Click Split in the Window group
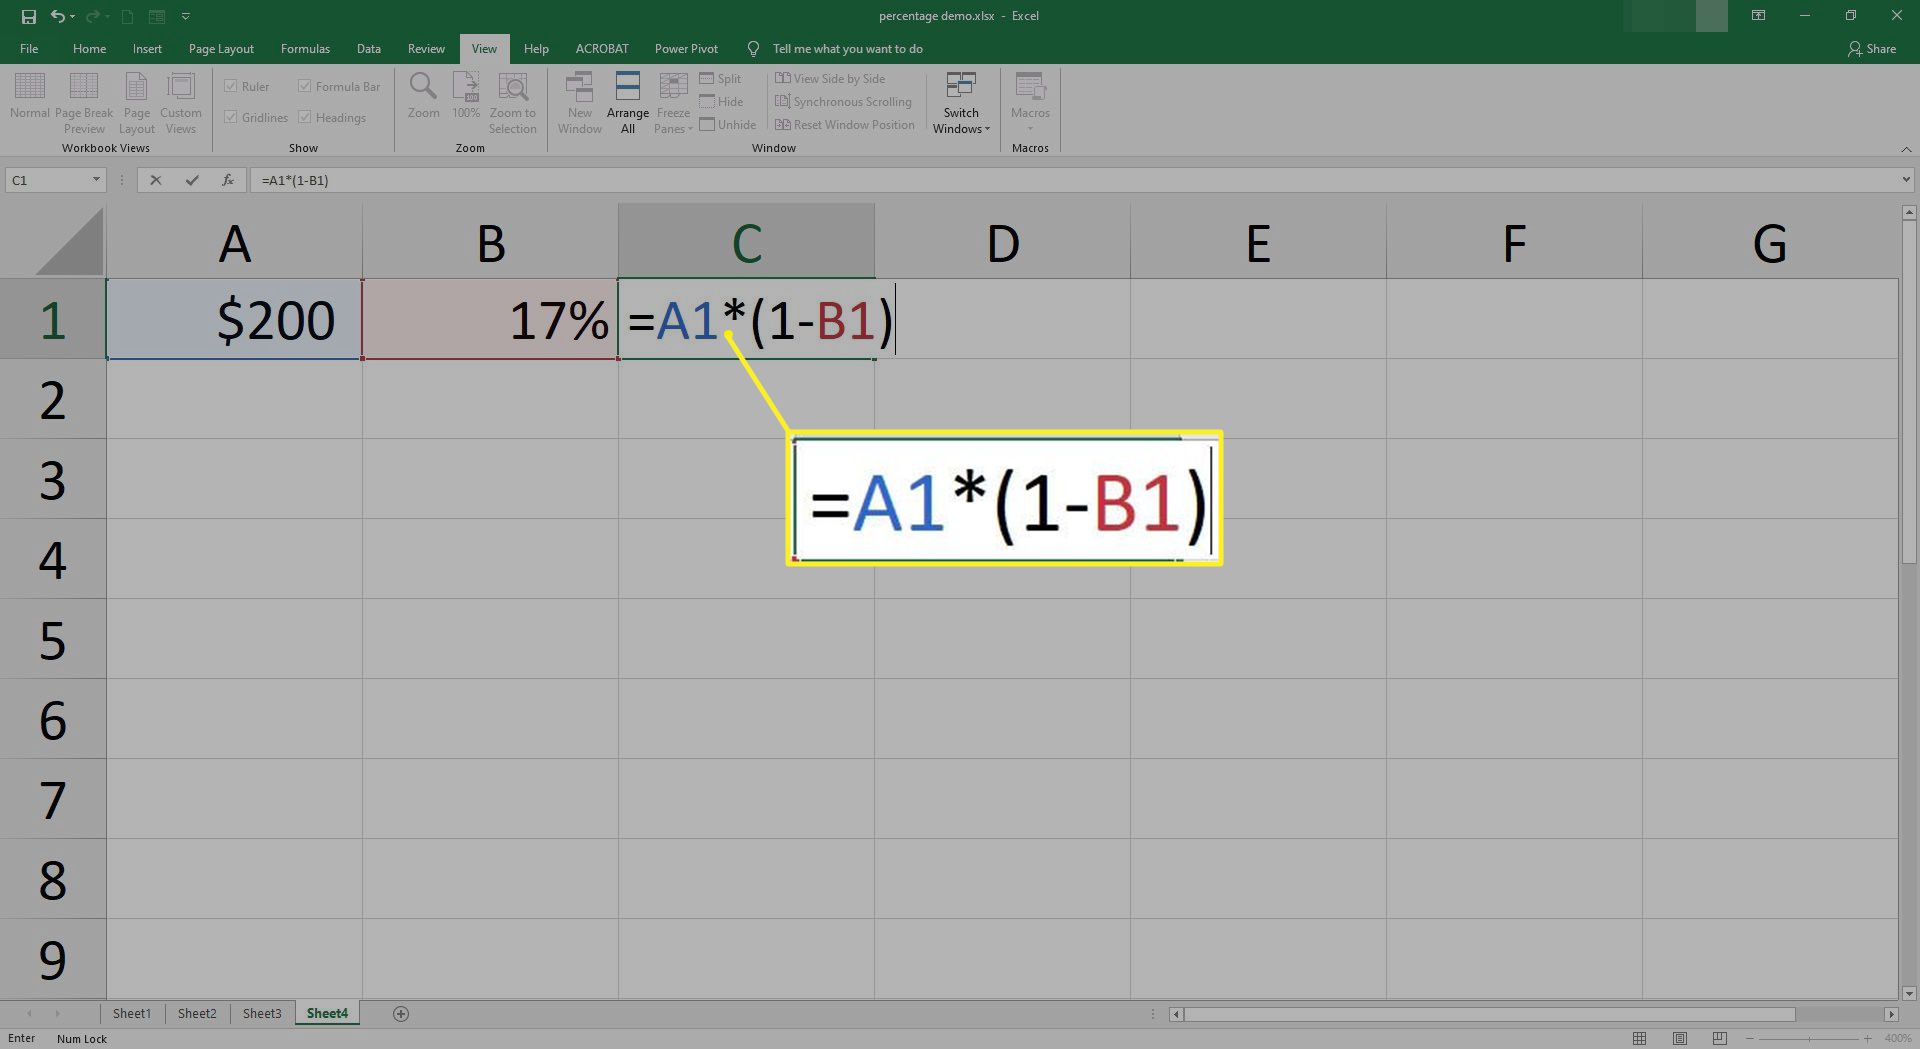1920x1049 pixels. [721, 79]
